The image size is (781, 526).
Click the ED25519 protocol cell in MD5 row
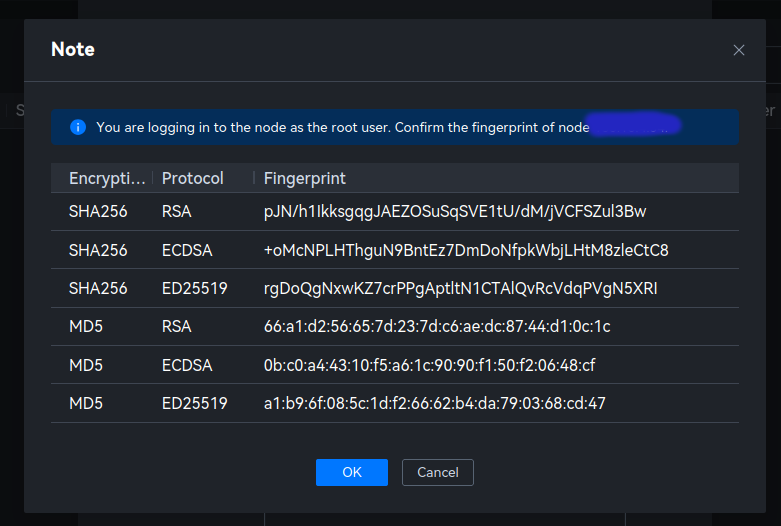195,404
